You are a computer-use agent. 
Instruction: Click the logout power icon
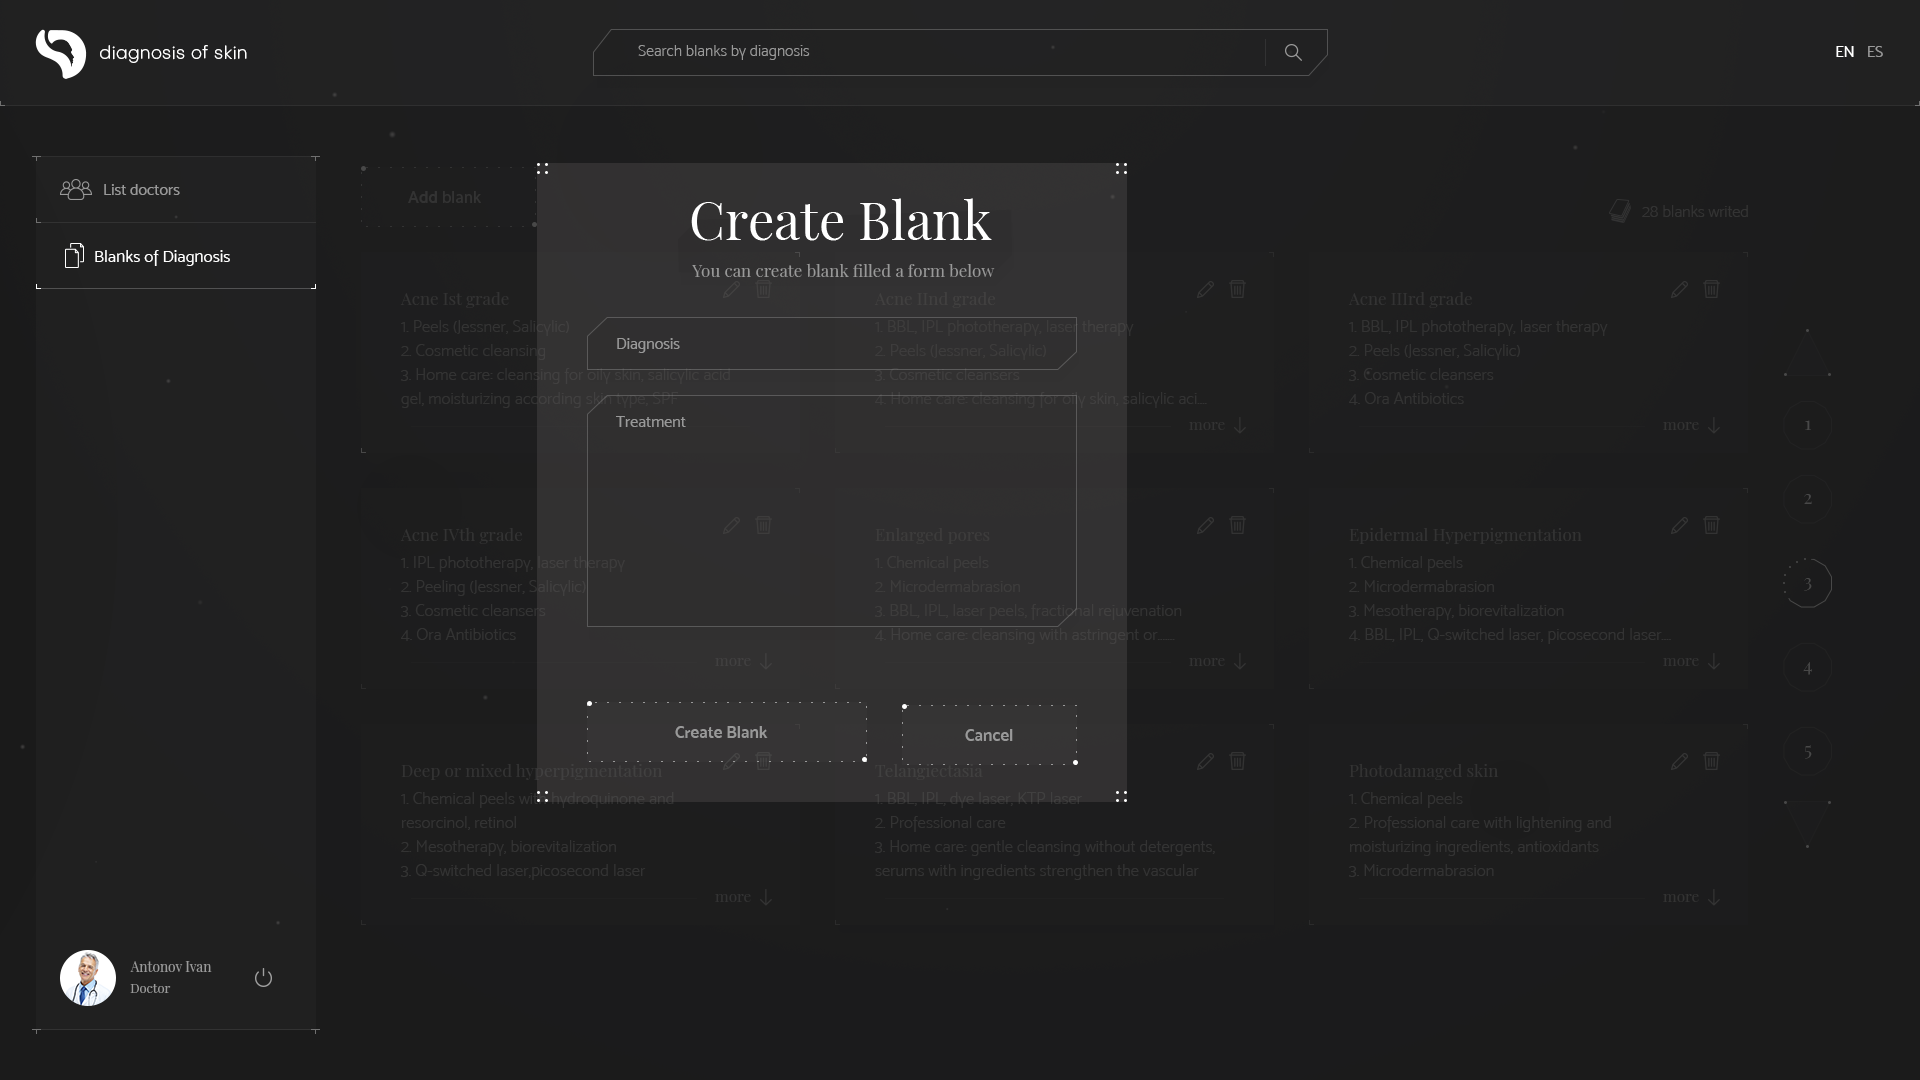tap(263, 978)
